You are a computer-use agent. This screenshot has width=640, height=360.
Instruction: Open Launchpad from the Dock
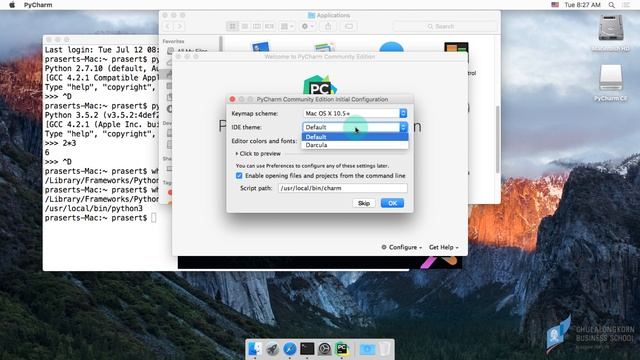pyautogui.click(x=272, y=349)
